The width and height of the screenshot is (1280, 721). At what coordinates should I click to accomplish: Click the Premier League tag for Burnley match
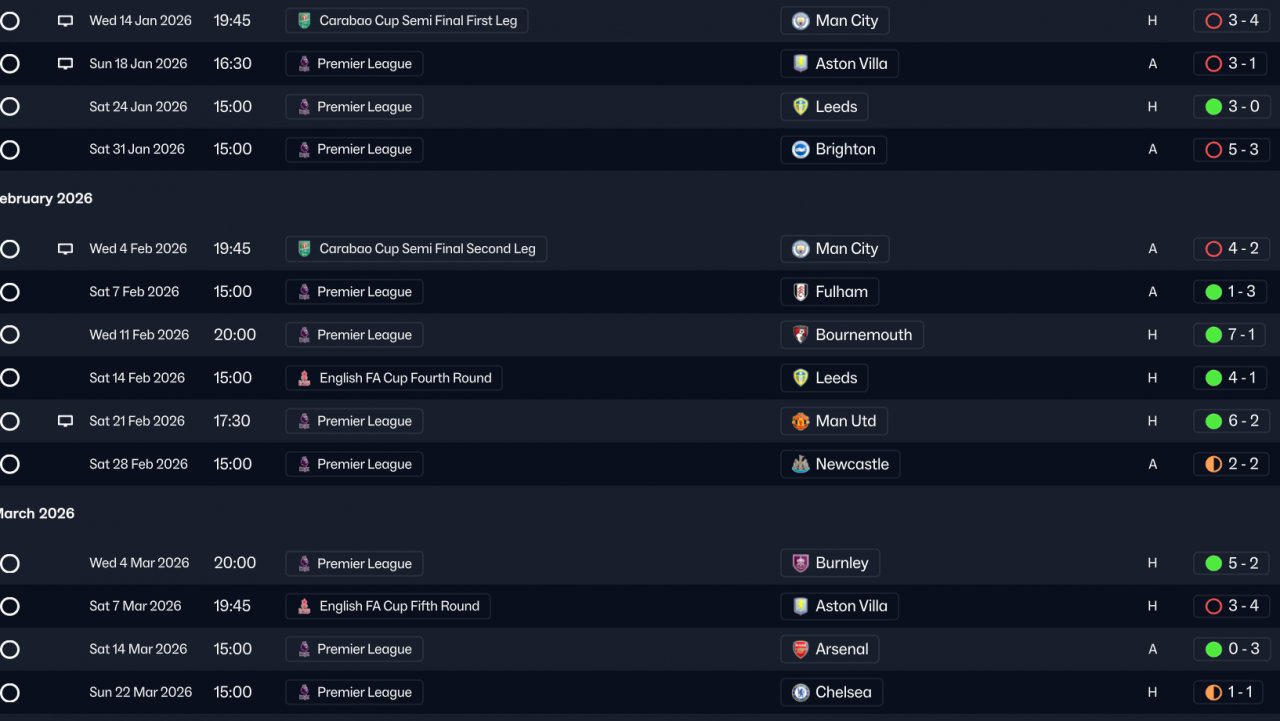354,563
